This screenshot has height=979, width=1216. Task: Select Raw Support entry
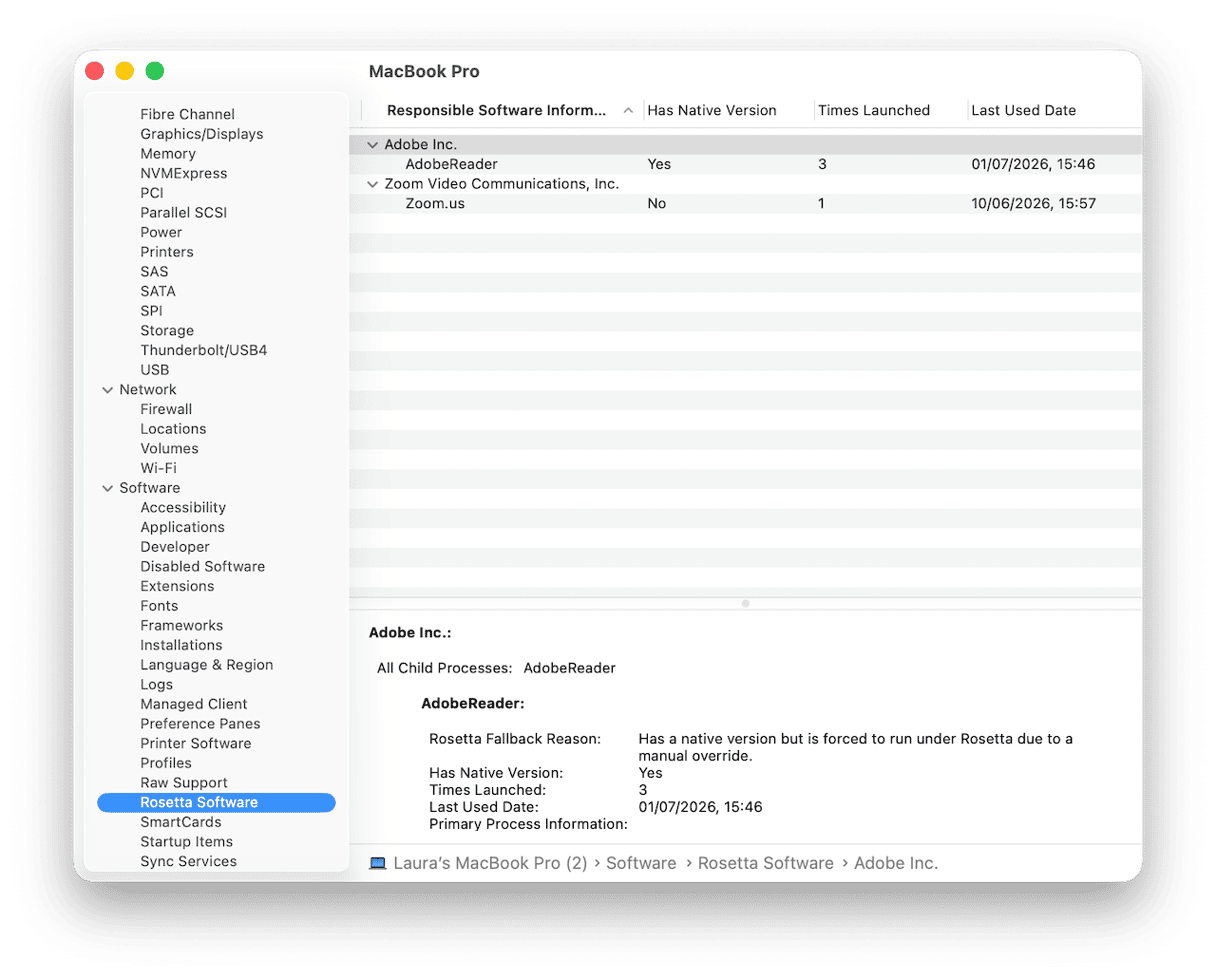pos(184,783)
